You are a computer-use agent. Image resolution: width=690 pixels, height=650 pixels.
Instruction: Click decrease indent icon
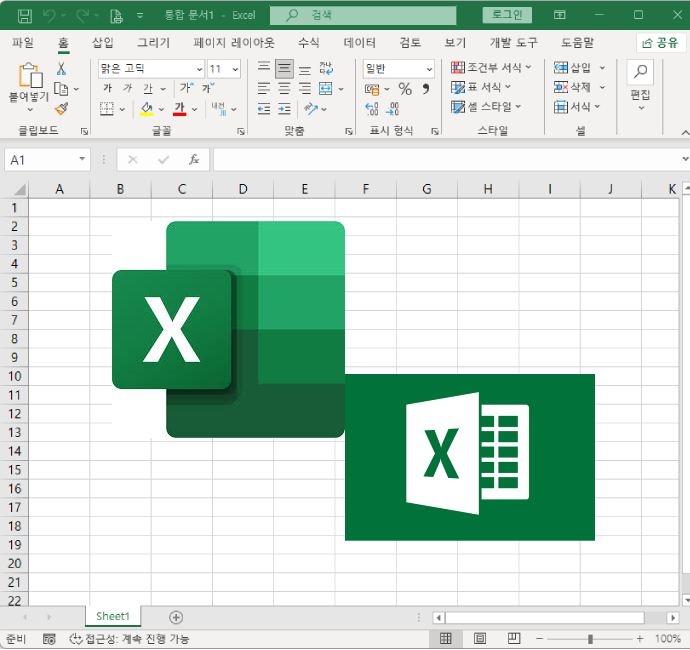click(264, 109)
